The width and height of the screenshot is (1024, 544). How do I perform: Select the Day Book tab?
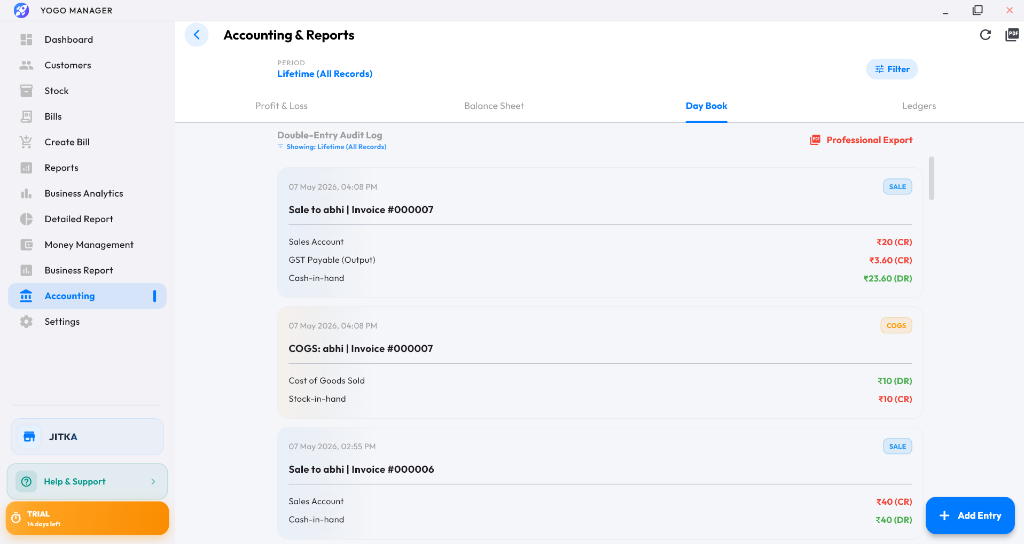tap(706, 106)
